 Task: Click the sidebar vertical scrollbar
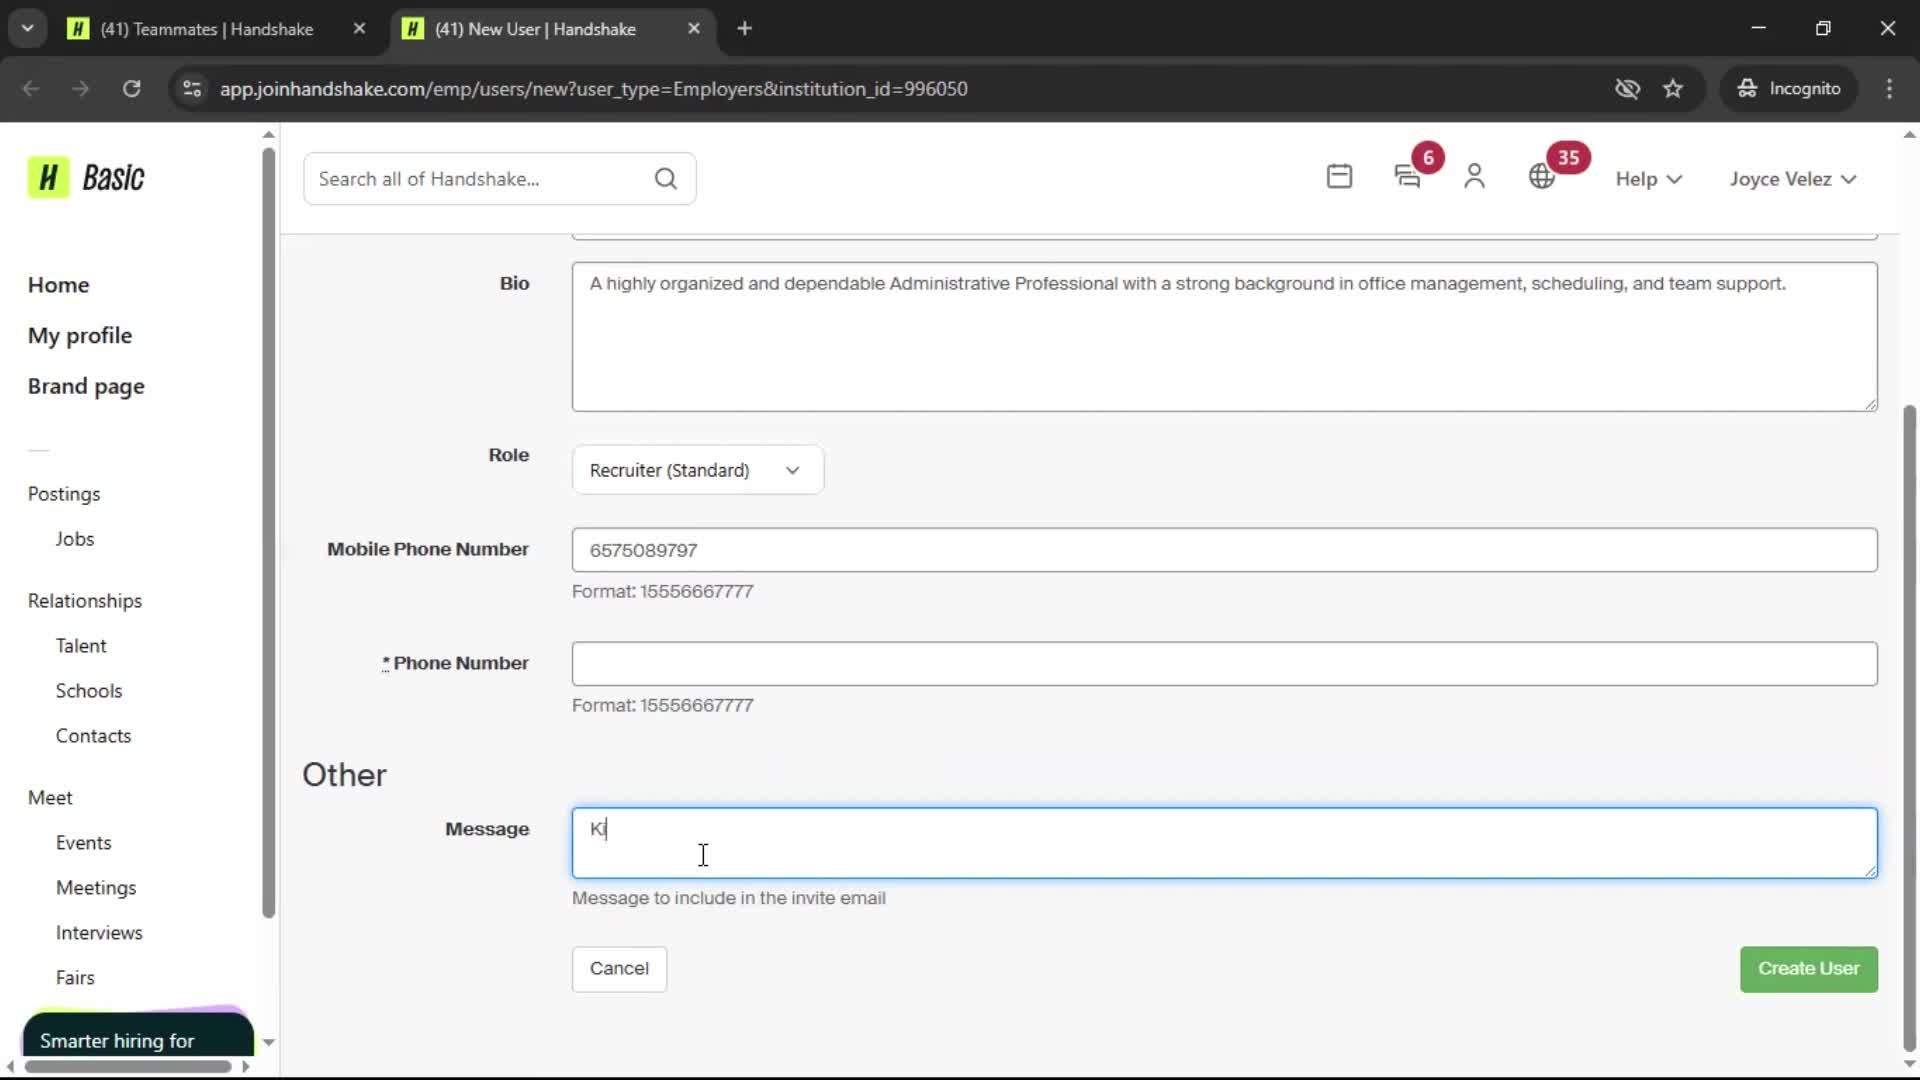coord(268,530)
